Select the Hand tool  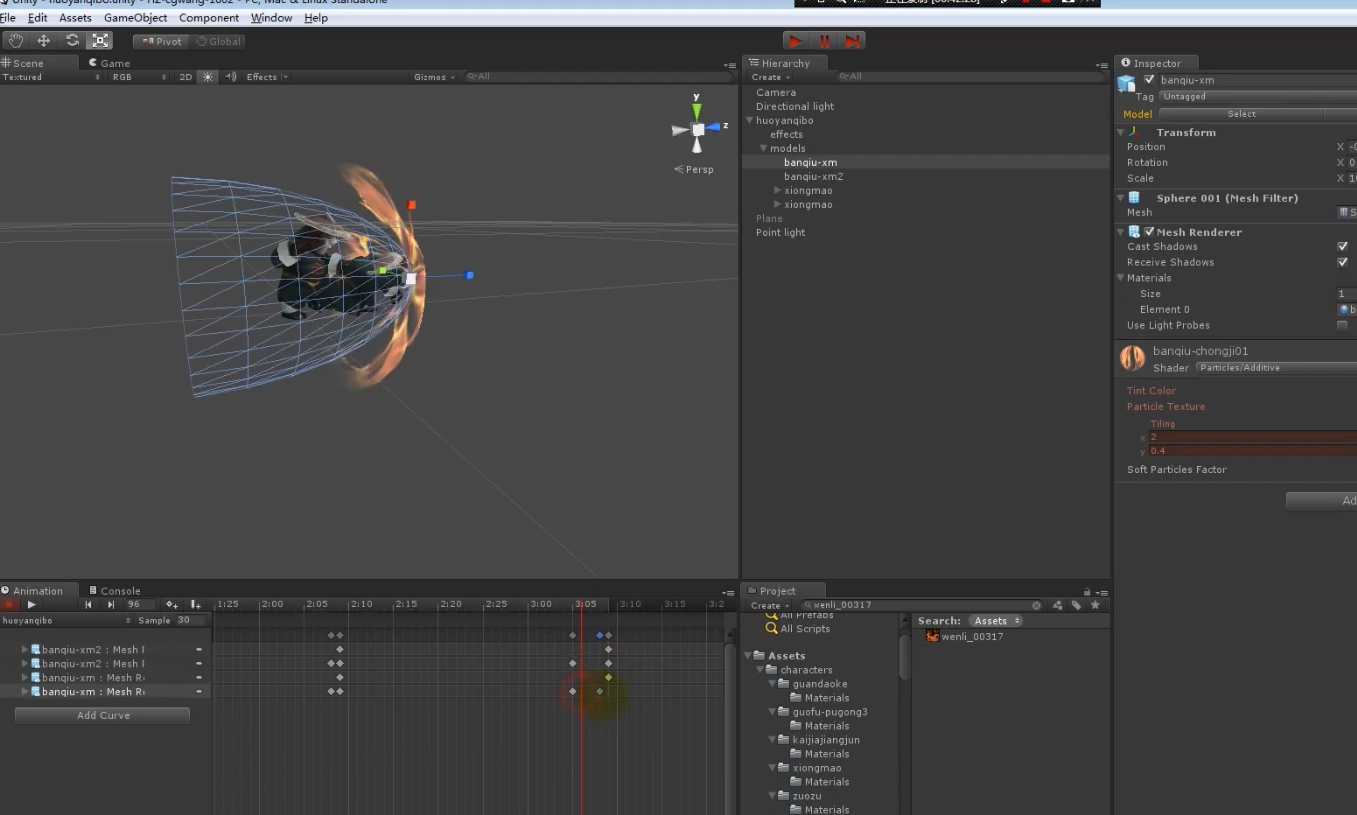click(16, 41)
